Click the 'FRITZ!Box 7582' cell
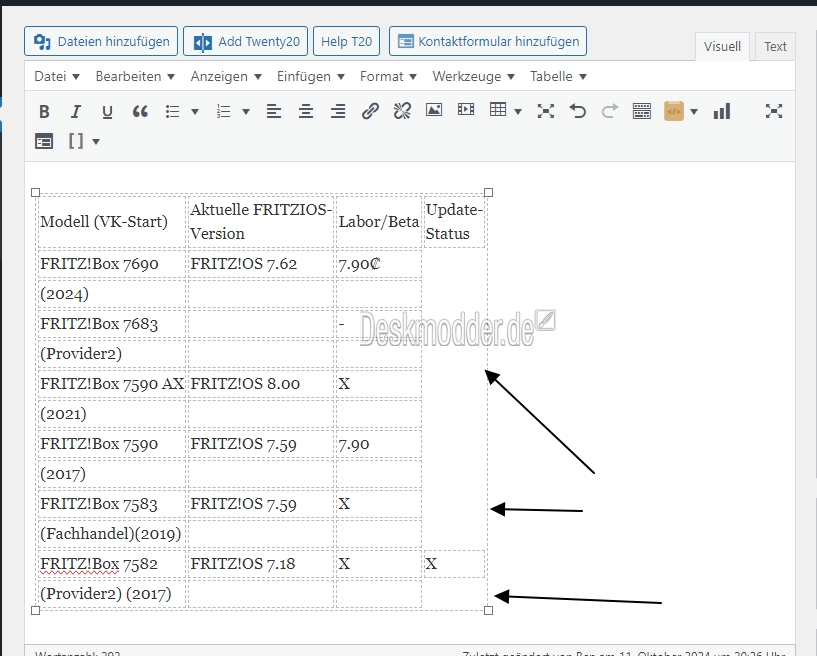This screenshot has height=656, width=817. pos(112,564)
